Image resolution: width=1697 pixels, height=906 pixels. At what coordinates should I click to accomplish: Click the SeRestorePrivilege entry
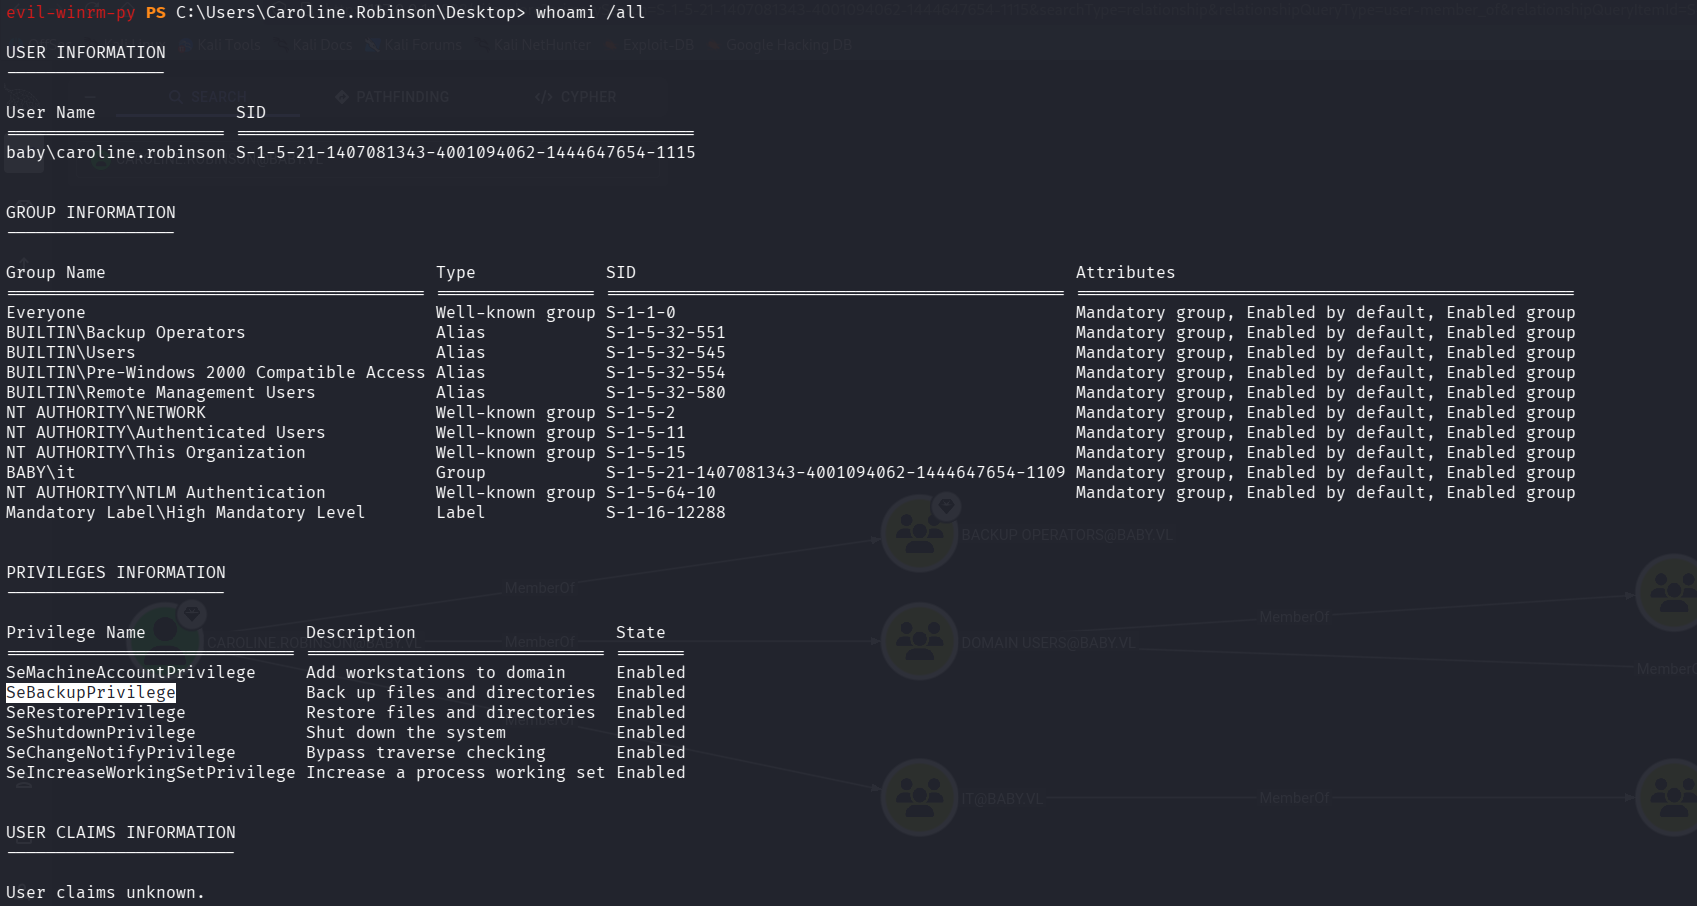(x=96, y=712)
